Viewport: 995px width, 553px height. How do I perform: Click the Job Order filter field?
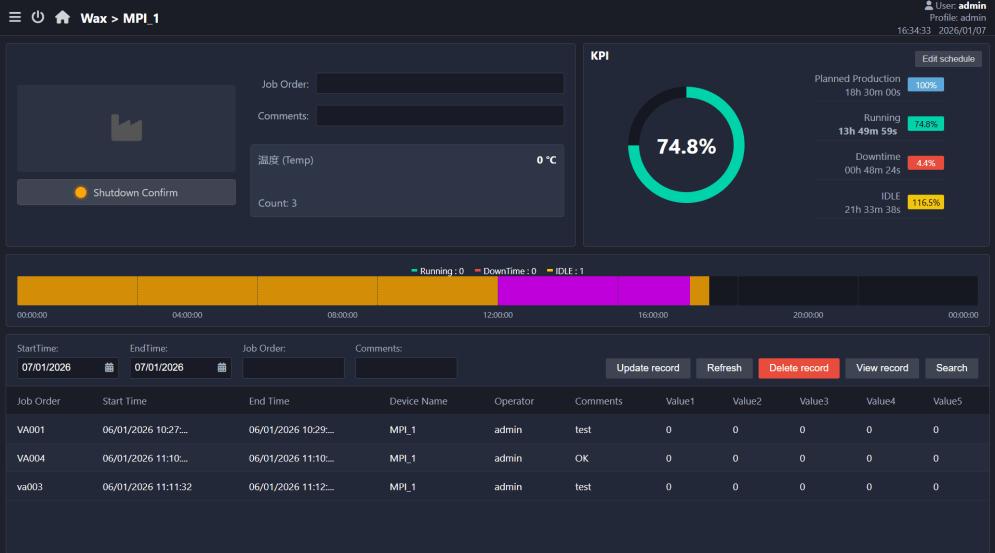coord(293,368)
